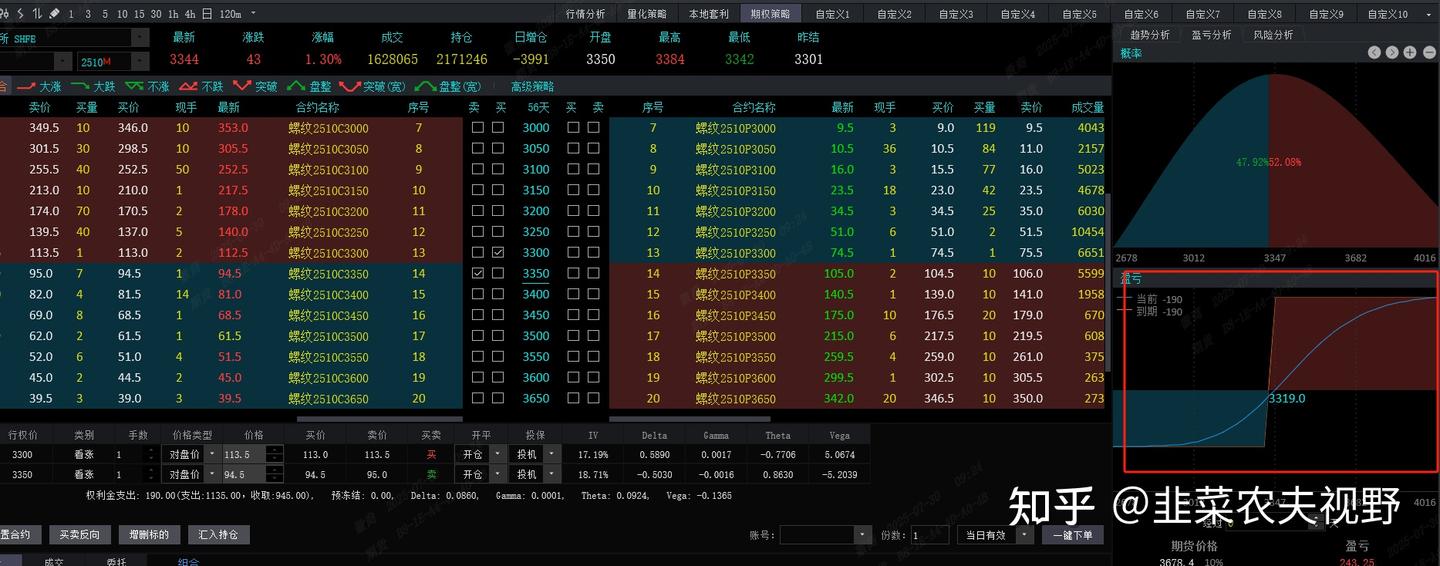Image resolution: width=1440 pixels, height=566 pixels.
Task: Tick put sell checkbox for strike 3200
Action: point(594,211)
